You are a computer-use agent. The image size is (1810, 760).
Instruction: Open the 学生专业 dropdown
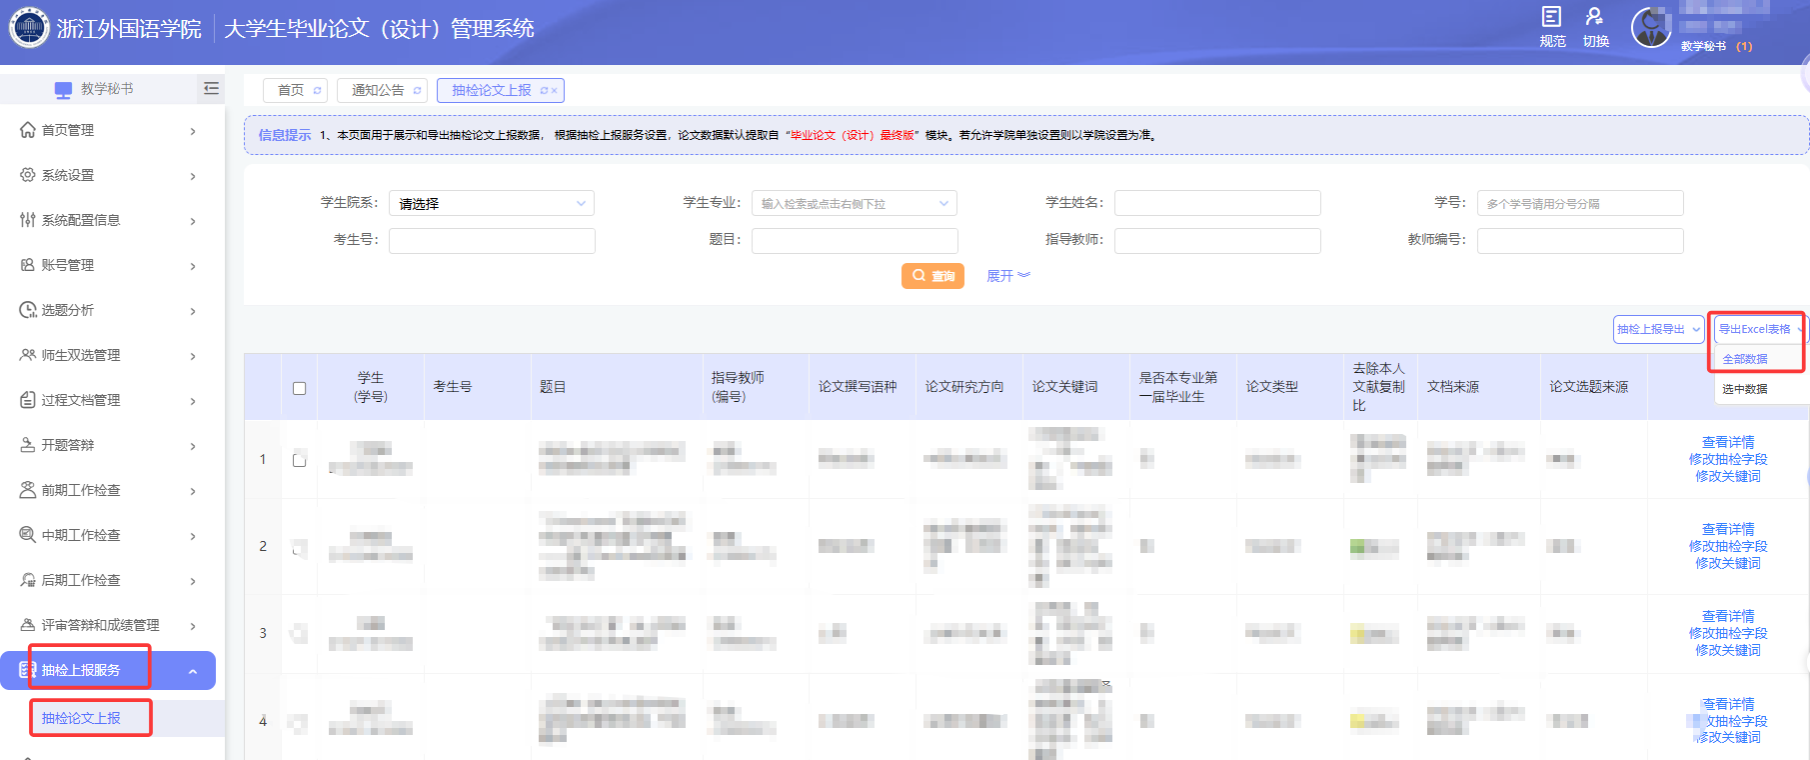click(x=854, y=203)
